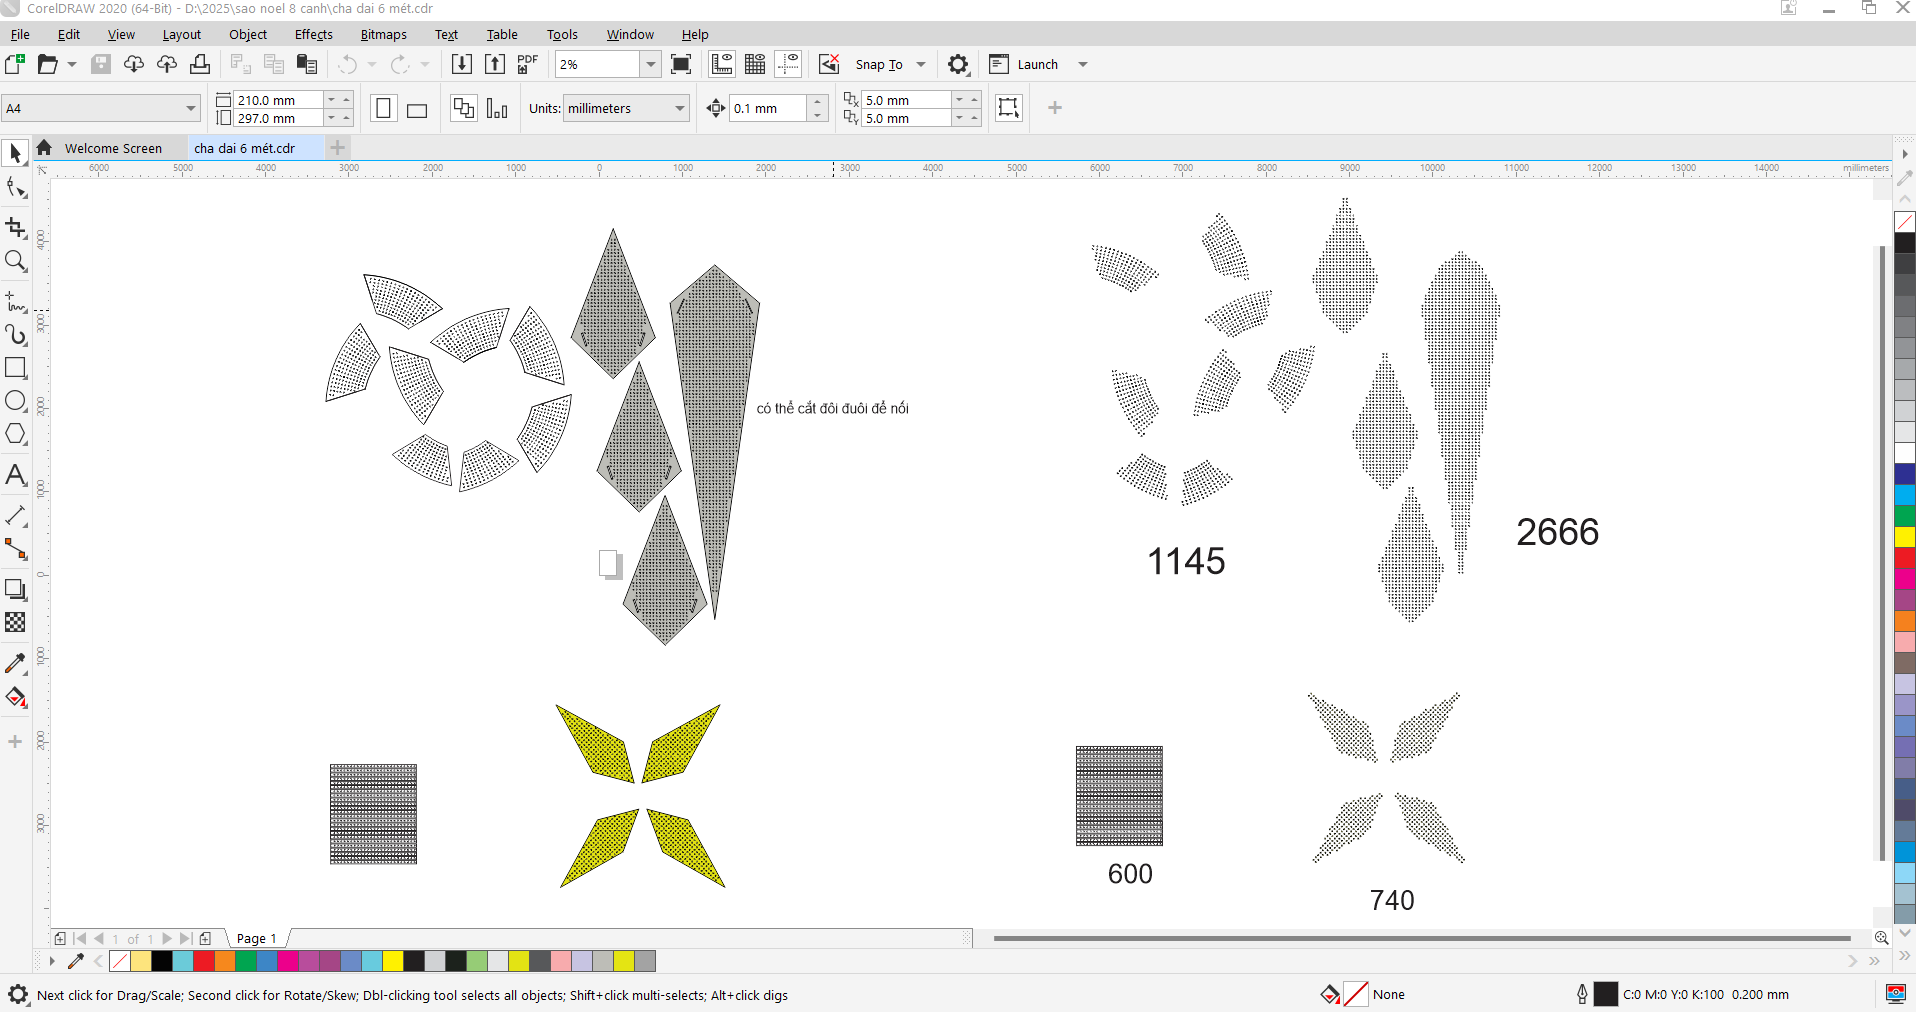This screenshot has height=1012, width=1916.
Task: Select the Crop tool
Action: pyautogui.click(x=15, y=228)
